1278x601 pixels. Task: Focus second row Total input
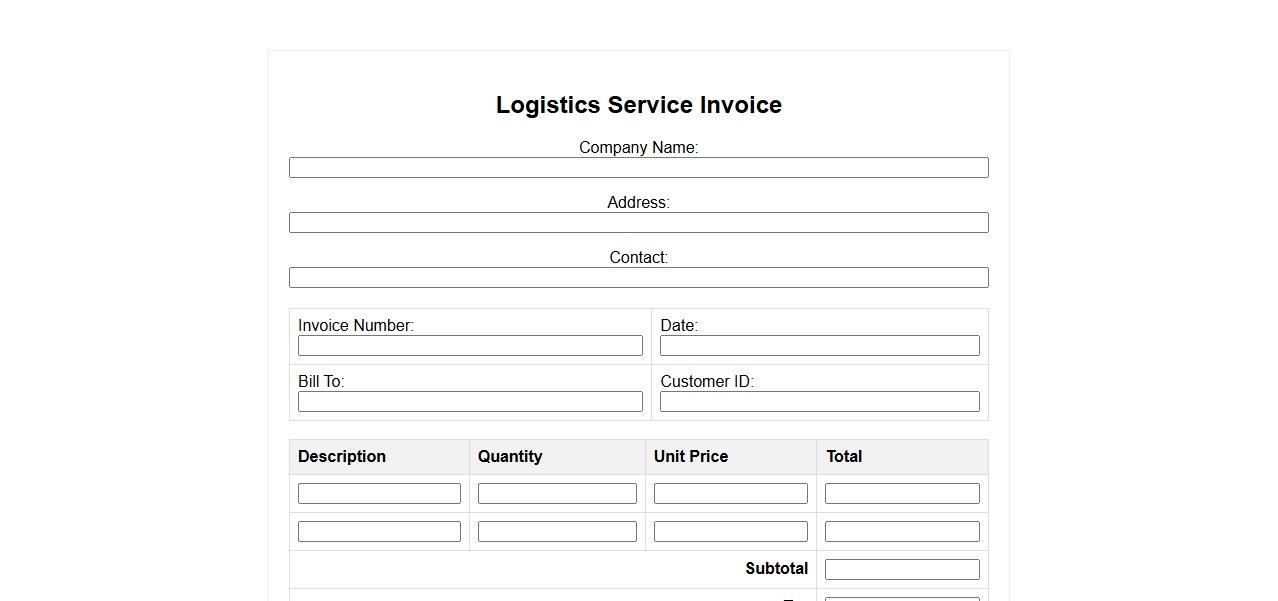pyautogui.click(x=901, y=532)
